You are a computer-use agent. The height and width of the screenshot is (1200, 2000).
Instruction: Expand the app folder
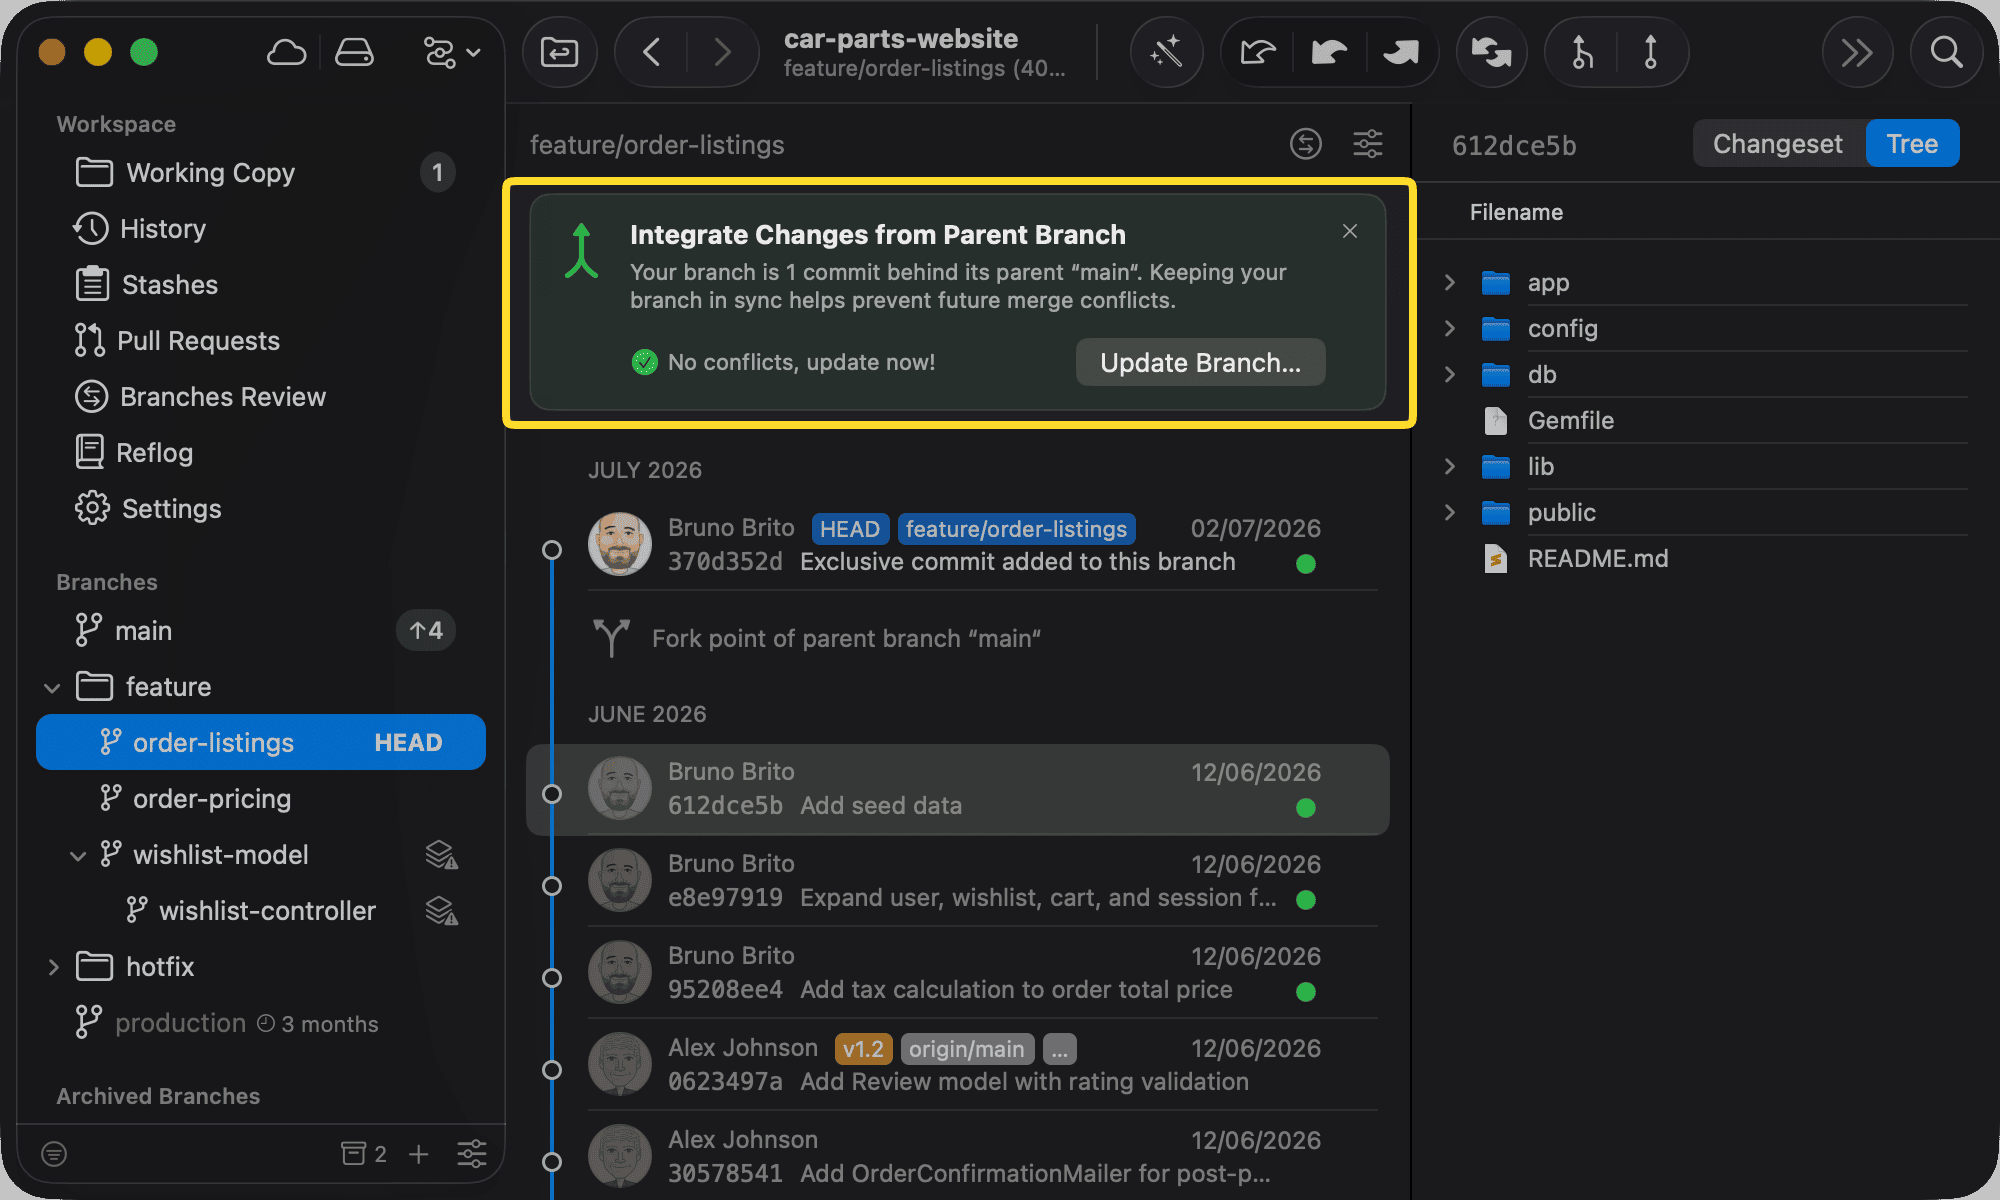(x=1450, y=283)
